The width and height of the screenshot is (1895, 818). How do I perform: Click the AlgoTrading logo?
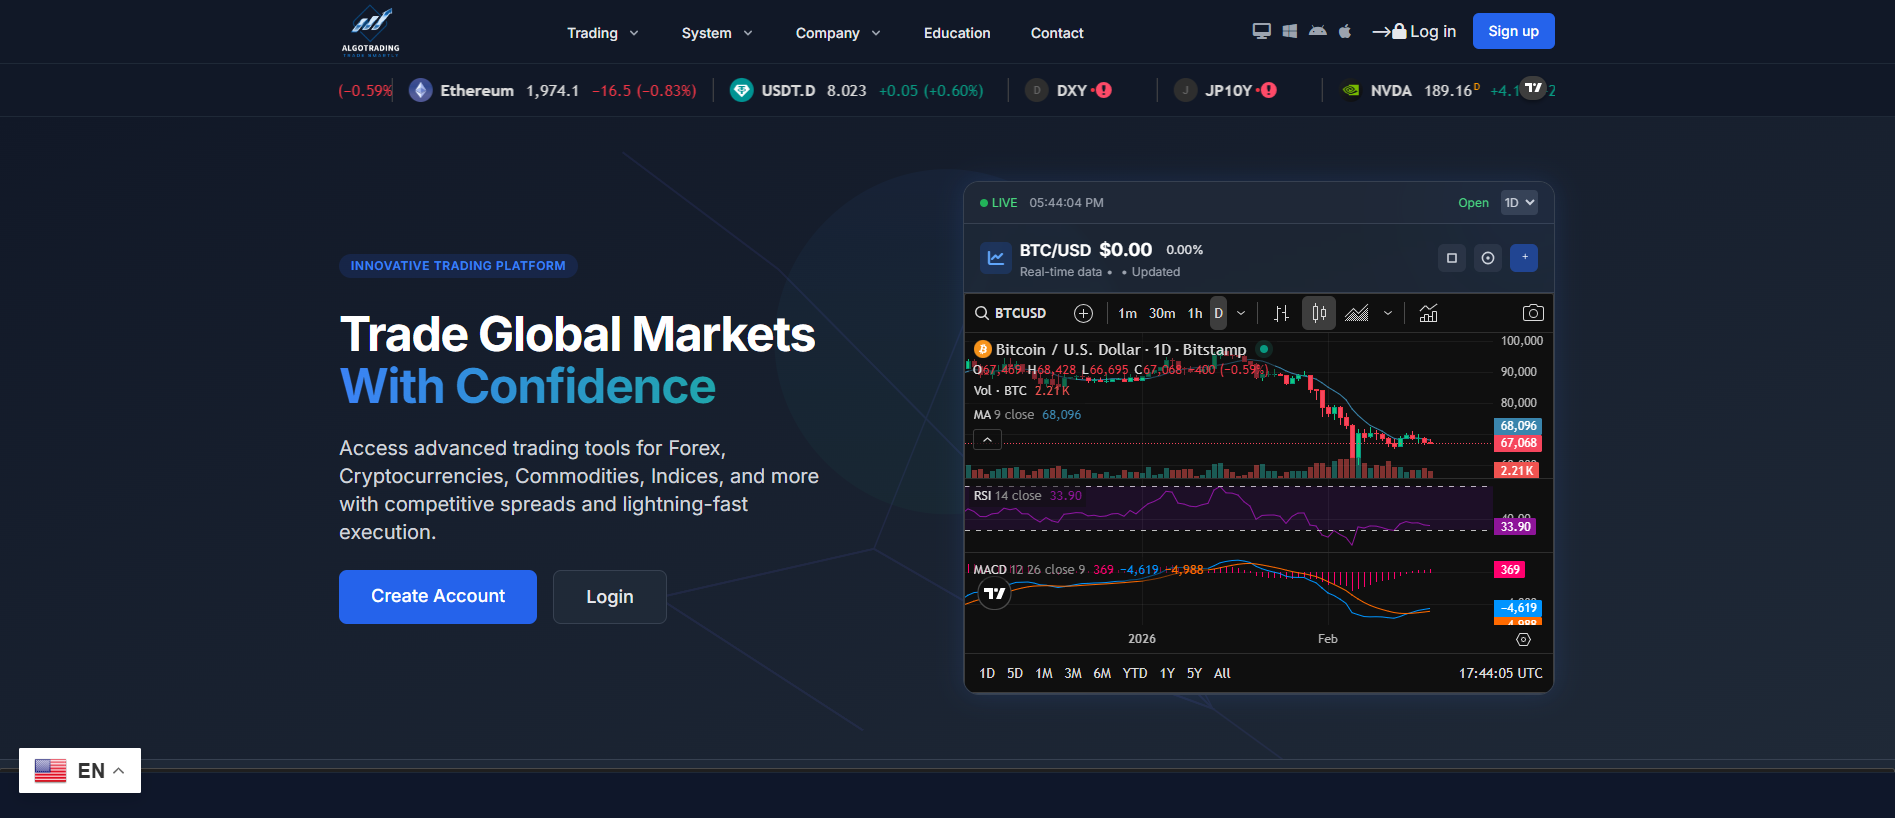tap(370, 31)
